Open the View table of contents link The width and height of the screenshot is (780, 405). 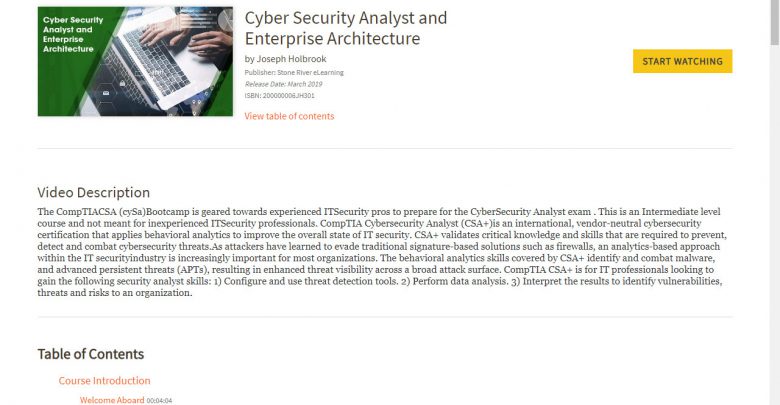[289, 116]
